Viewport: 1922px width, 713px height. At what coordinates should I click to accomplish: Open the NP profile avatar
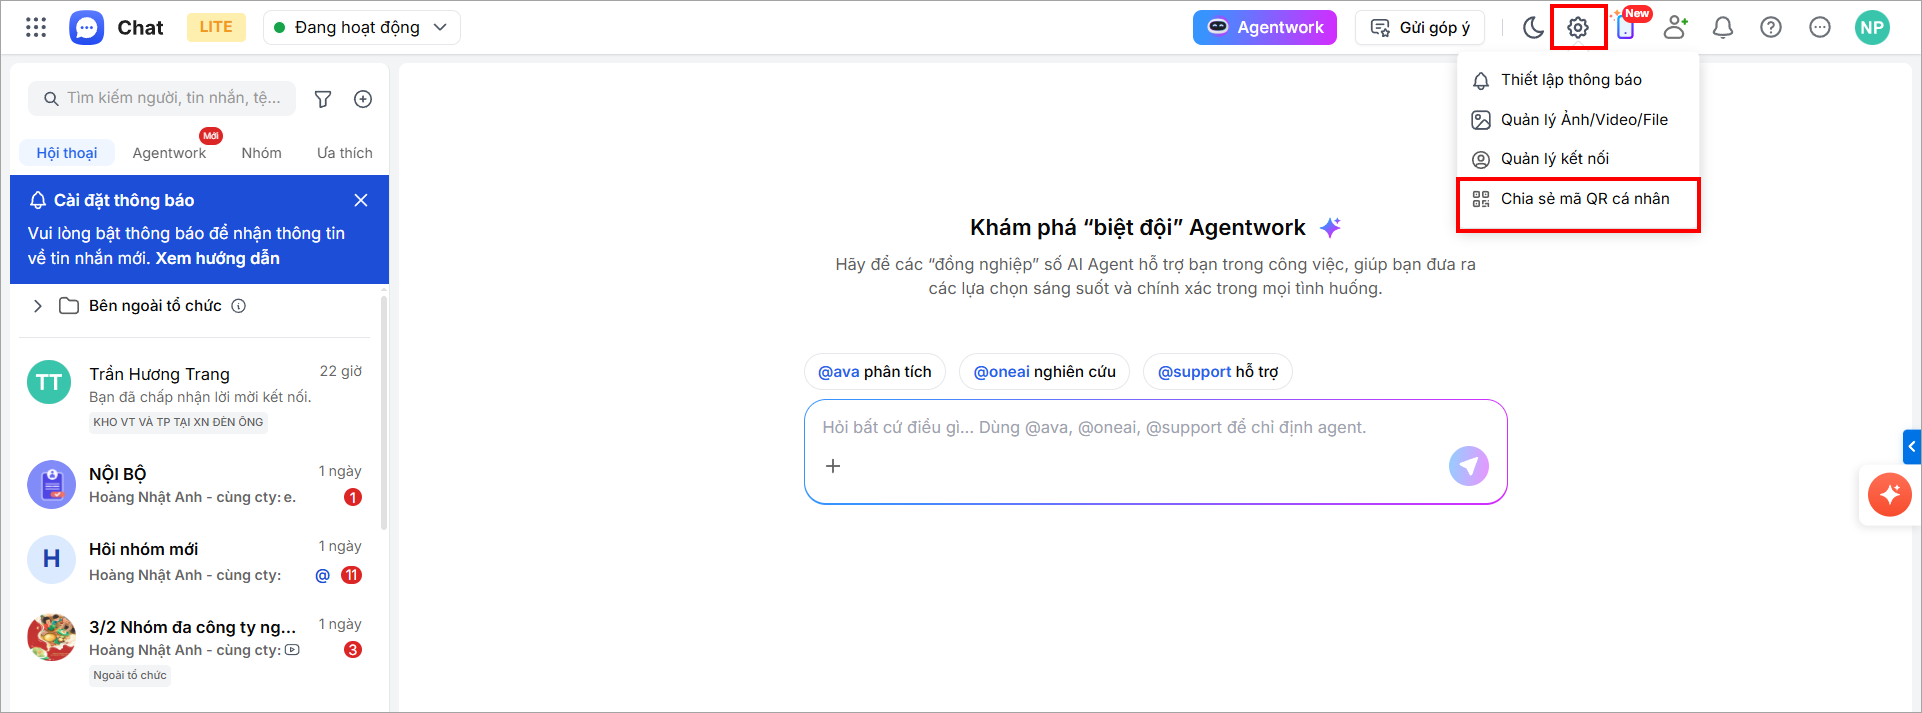[x=1872, y=27]
